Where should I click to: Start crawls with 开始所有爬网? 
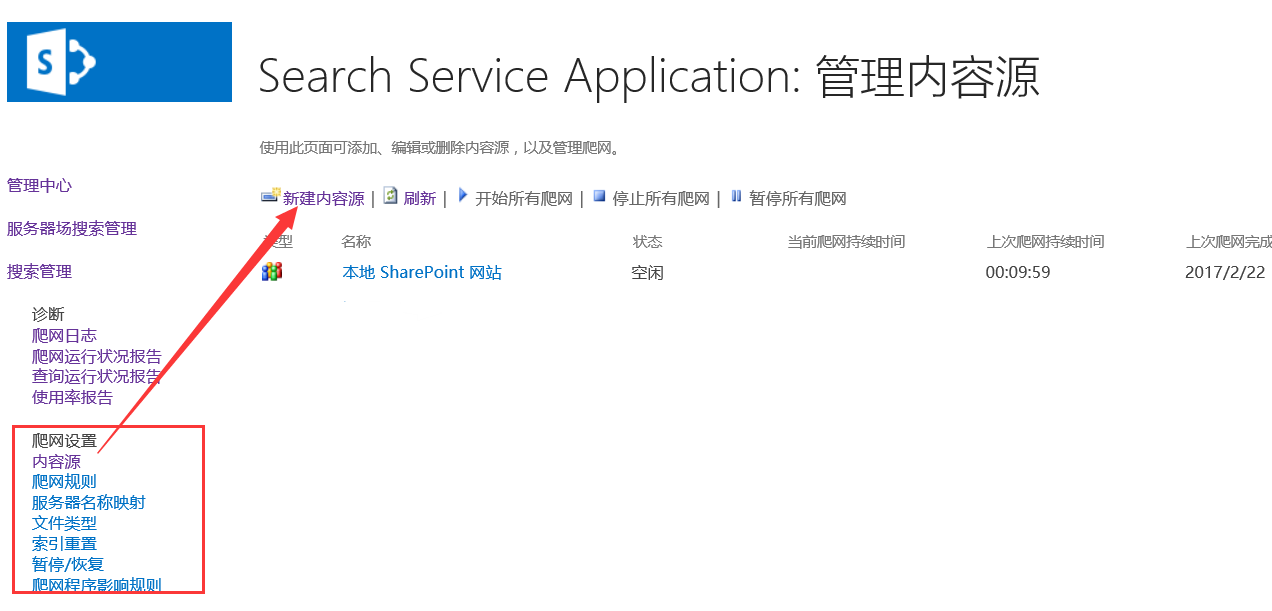(524, 198)
